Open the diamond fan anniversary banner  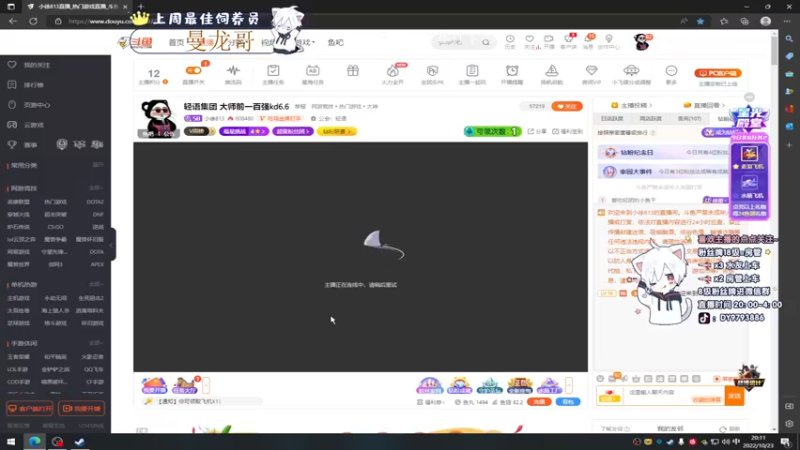tap(663, 152)
